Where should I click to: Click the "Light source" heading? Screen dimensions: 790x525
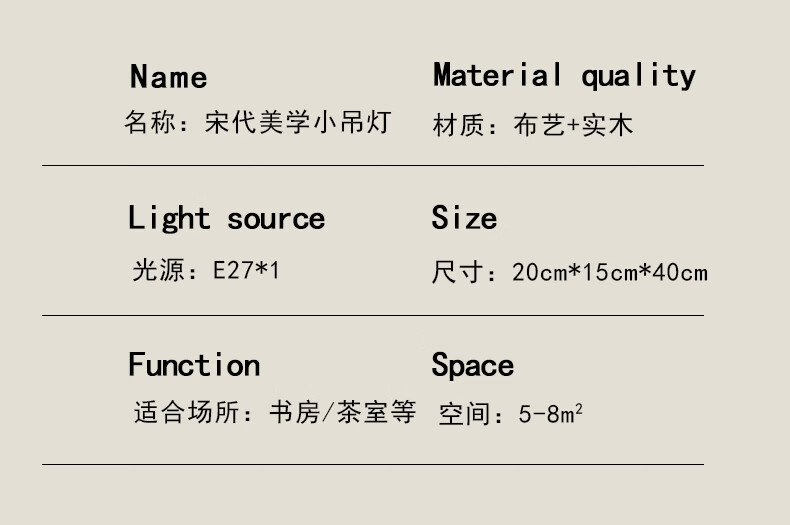[226, 219]
